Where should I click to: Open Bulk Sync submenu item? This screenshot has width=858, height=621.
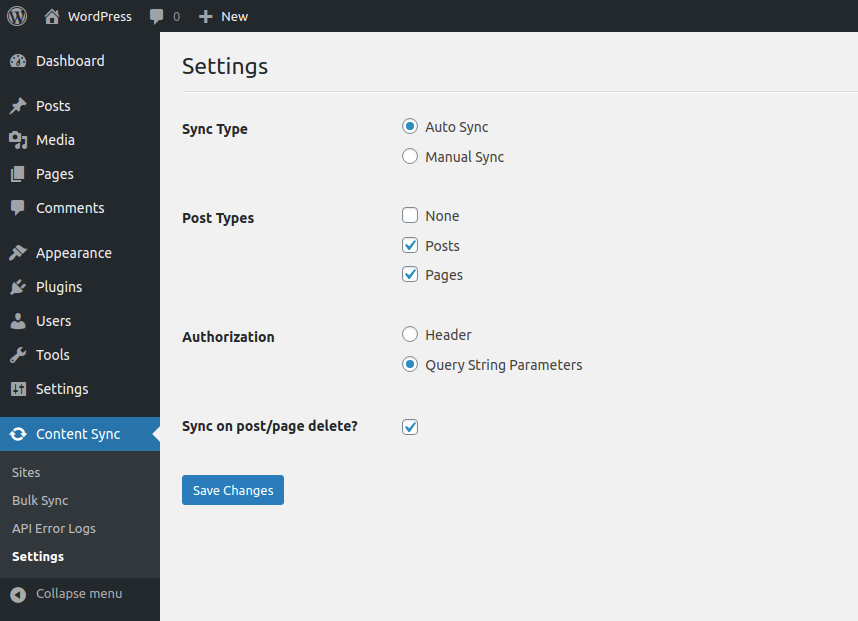click(x=40, y=500)
